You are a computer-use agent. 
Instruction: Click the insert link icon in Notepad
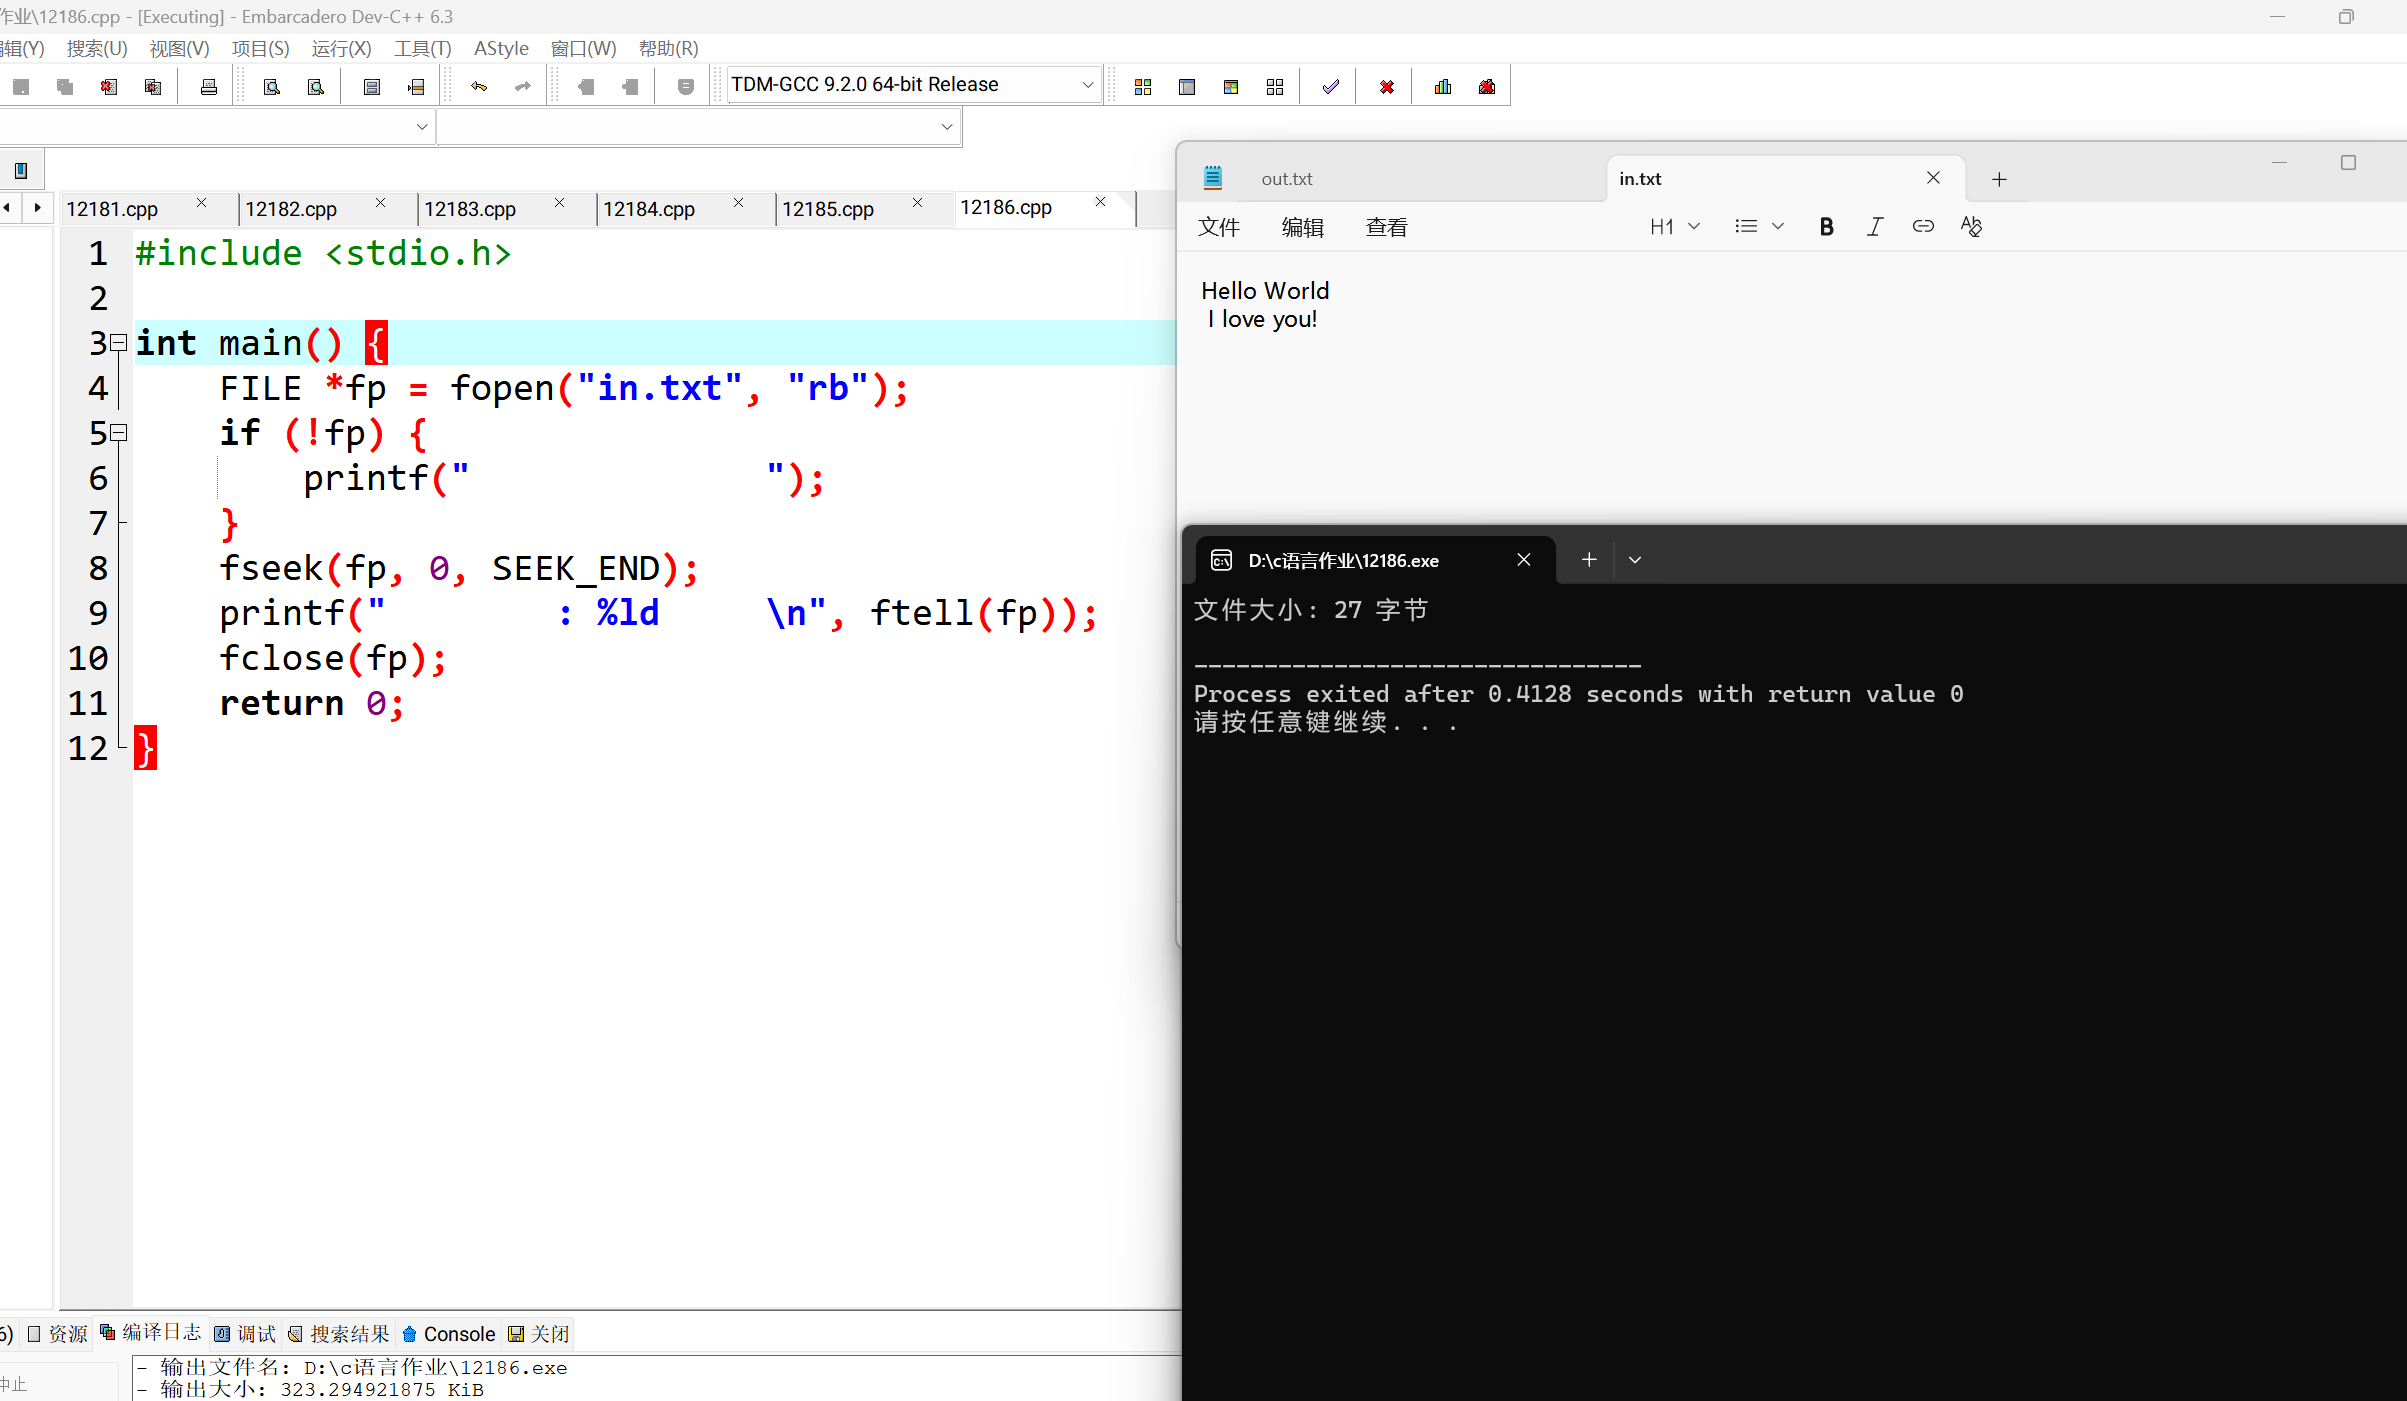[x=1922, y=227]
